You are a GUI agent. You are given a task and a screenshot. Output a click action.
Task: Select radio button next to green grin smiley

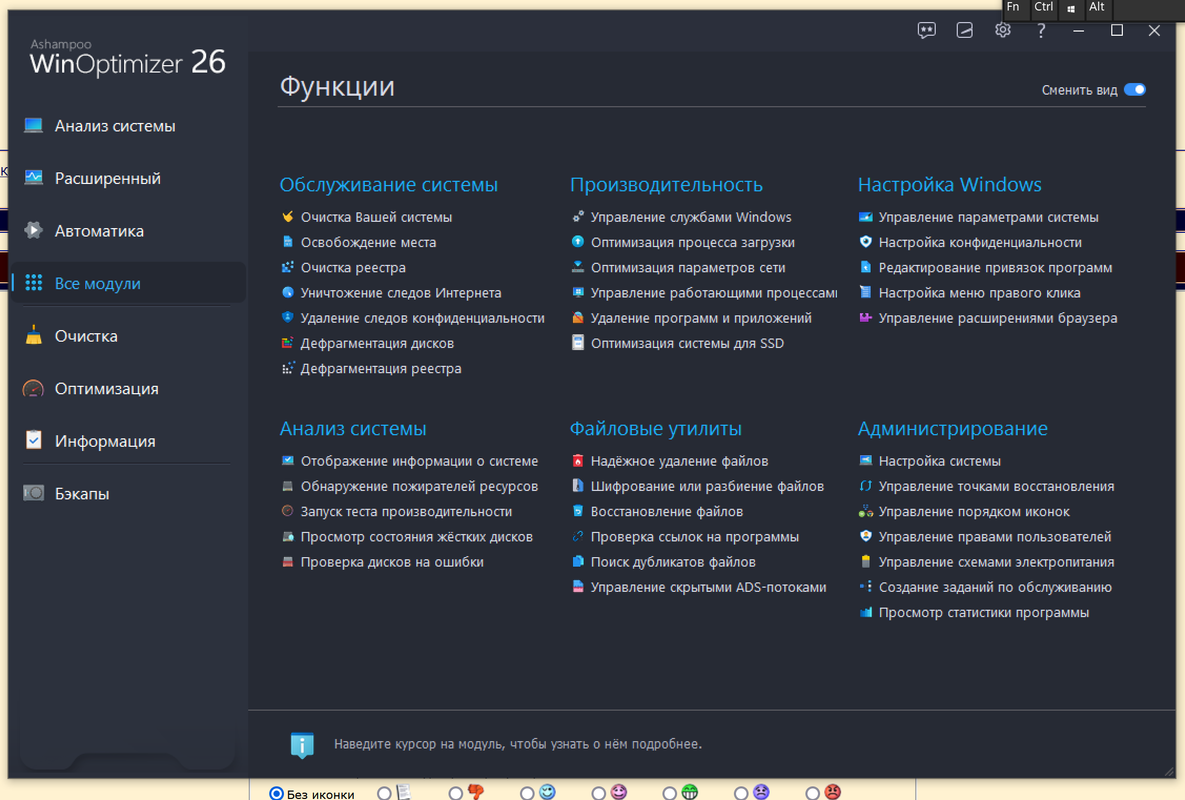click(x=670, y=793)
